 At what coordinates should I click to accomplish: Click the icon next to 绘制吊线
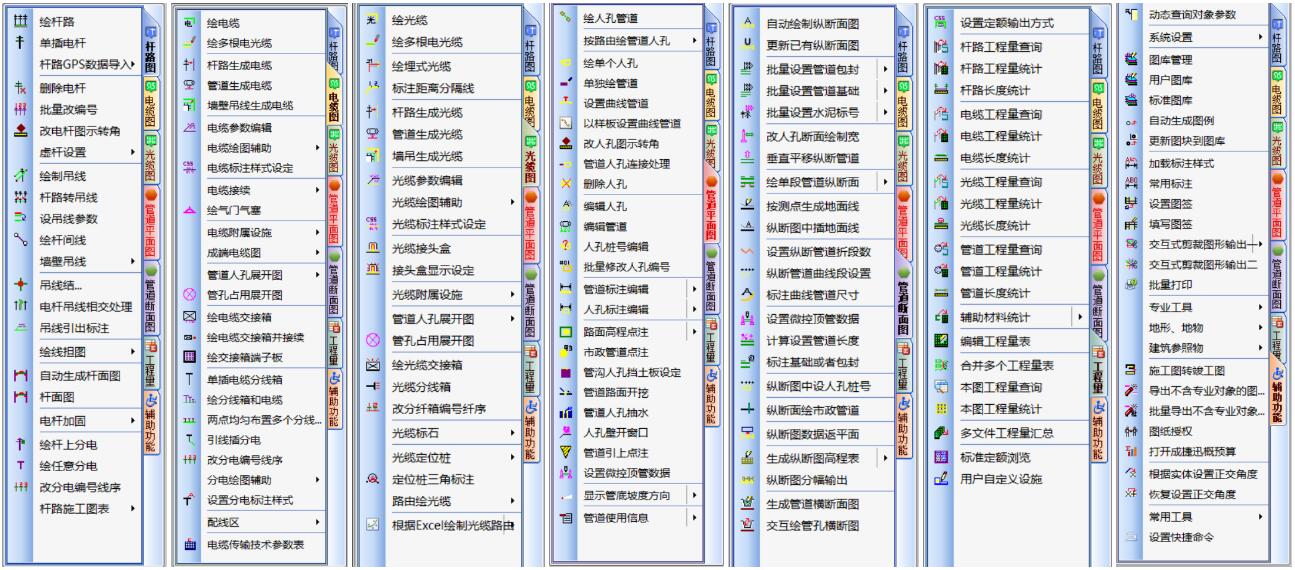20,176
